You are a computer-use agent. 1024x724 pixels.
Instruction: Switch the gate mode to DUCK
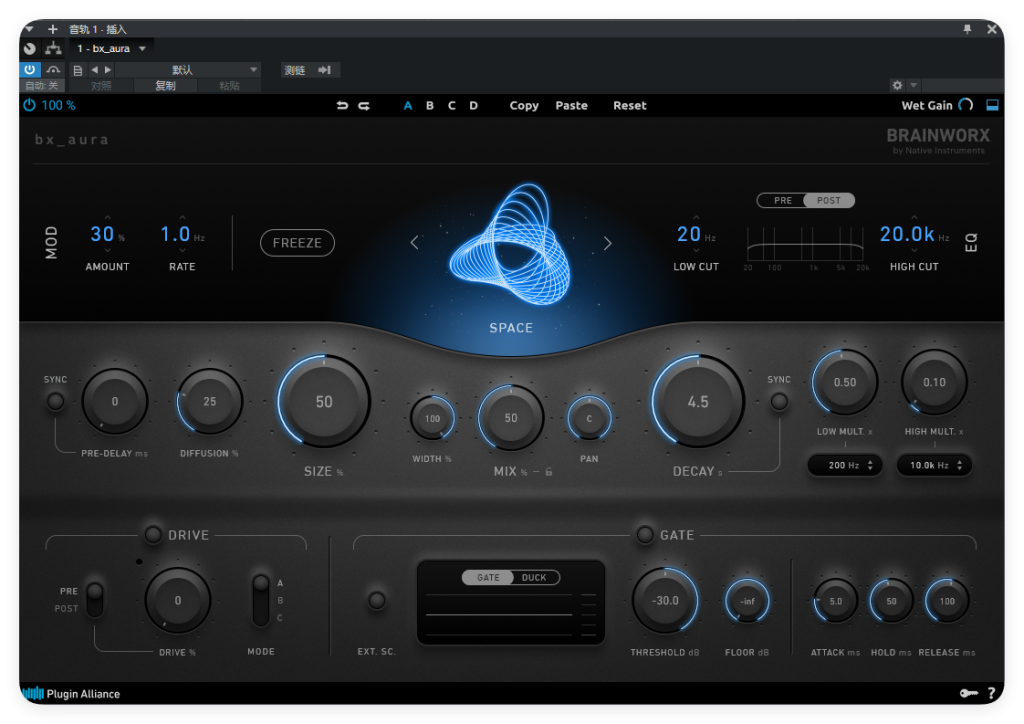pos(534,577)
